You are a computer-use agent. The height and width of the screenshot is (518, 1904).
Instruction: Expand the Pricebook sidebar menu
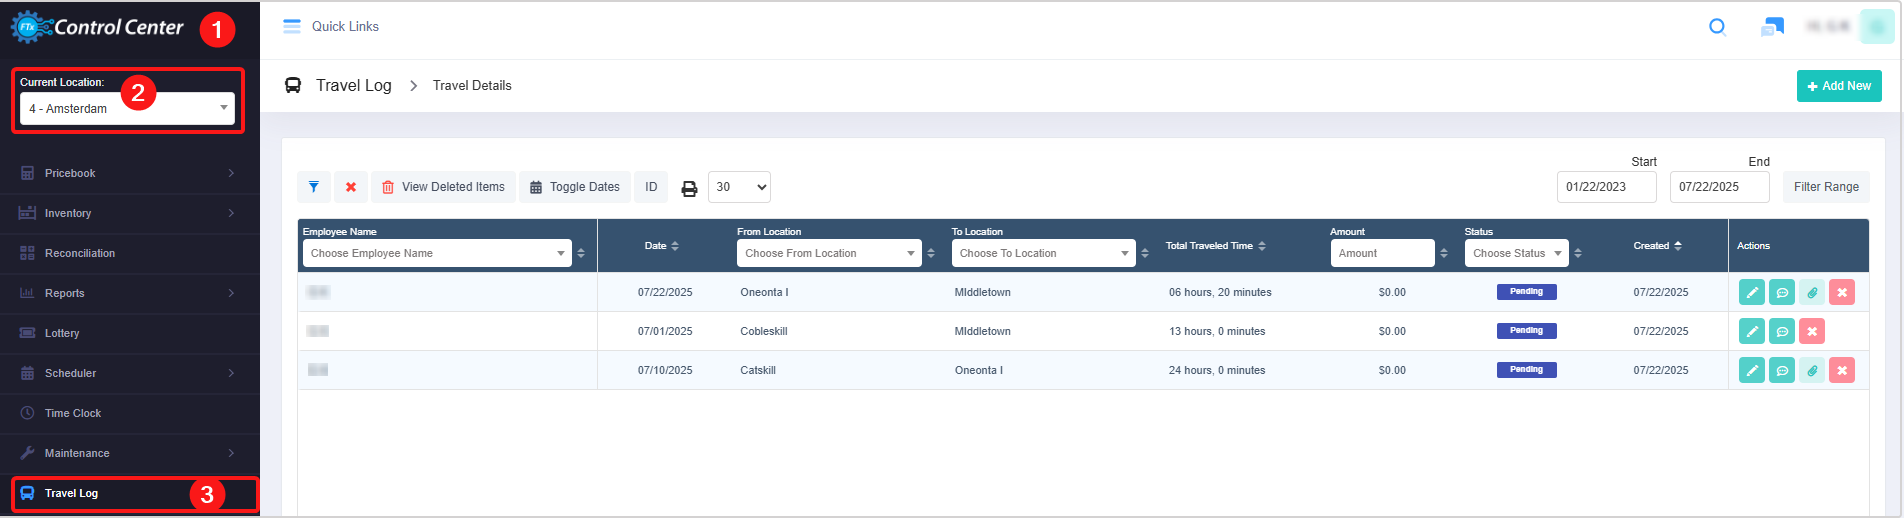click(x=128, y=173)
